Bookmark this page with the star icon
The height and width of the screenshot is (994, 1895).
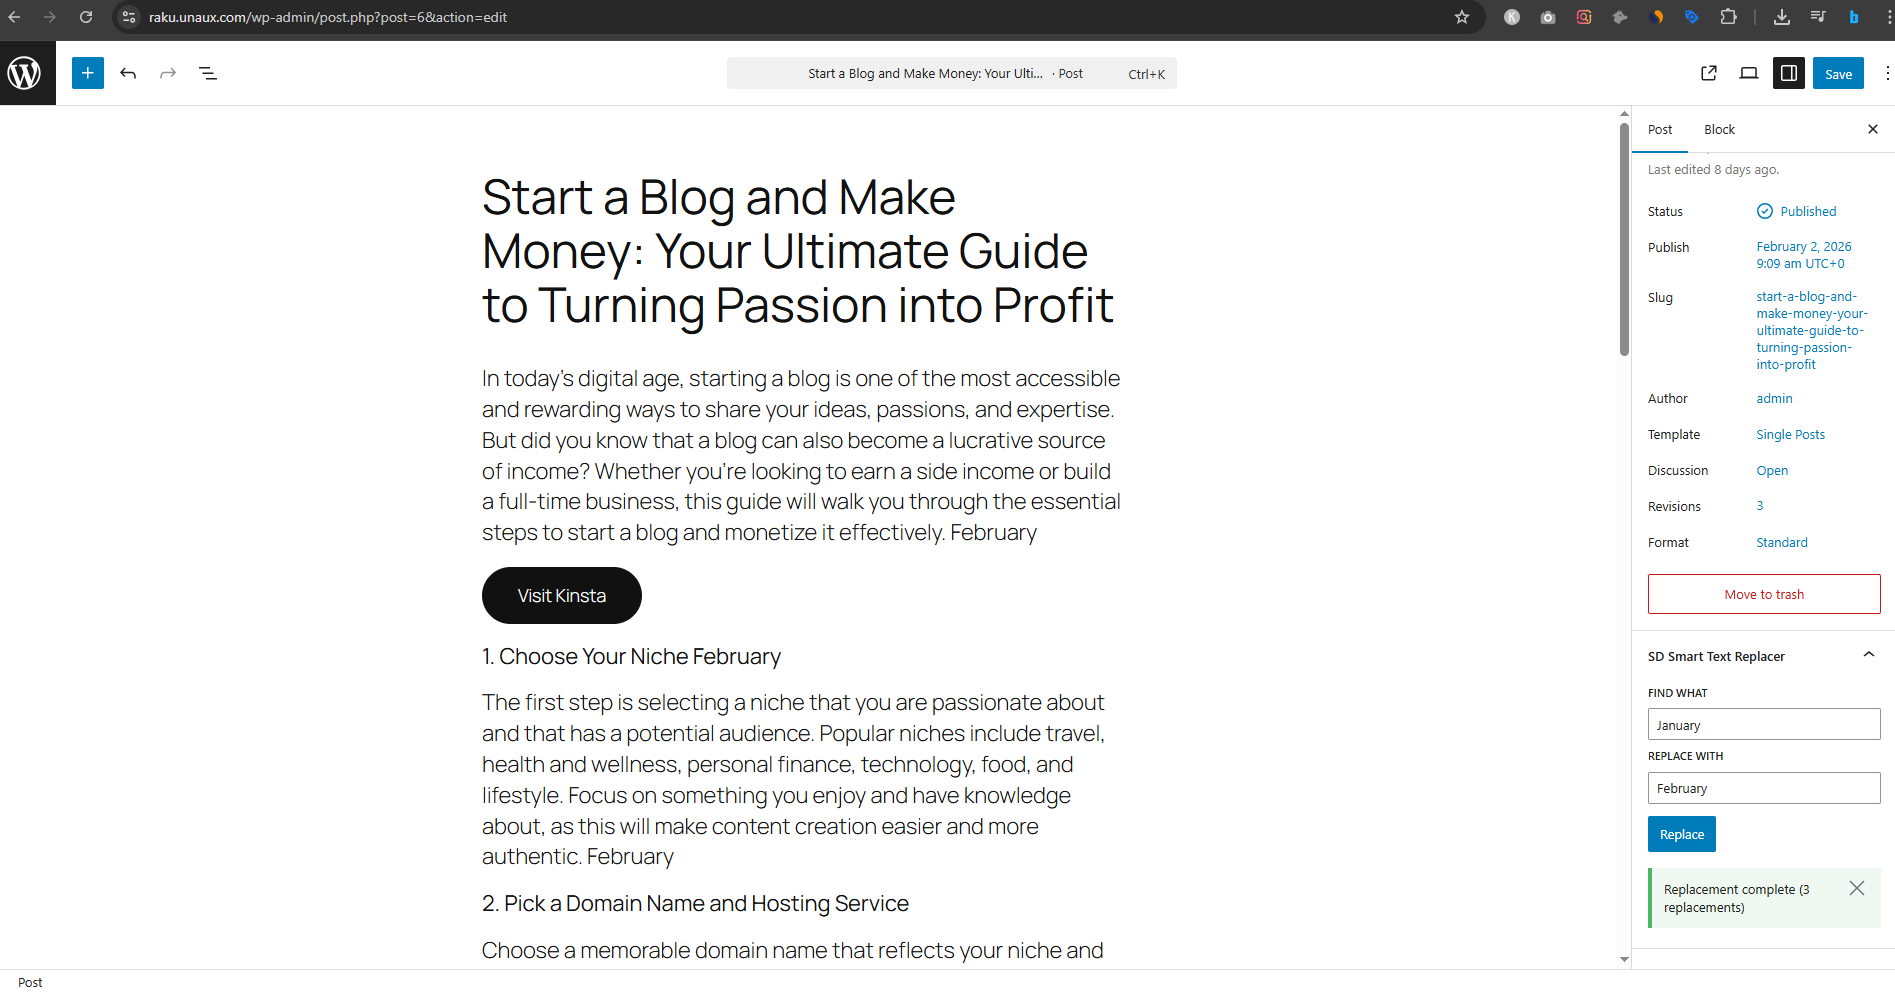click(1462, 17)
